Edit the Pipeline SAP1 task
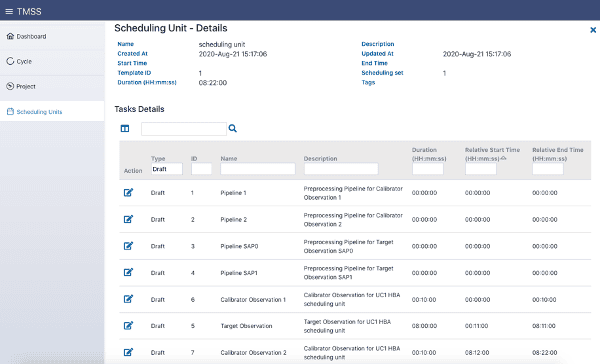 (x=128, y=273)
